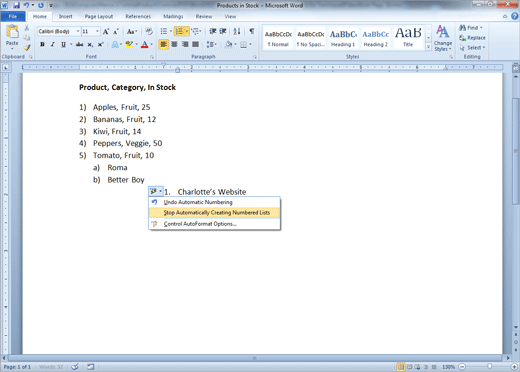This screenshot has height=372, width=520.
Task: Open the File tab
Action: 13,16
